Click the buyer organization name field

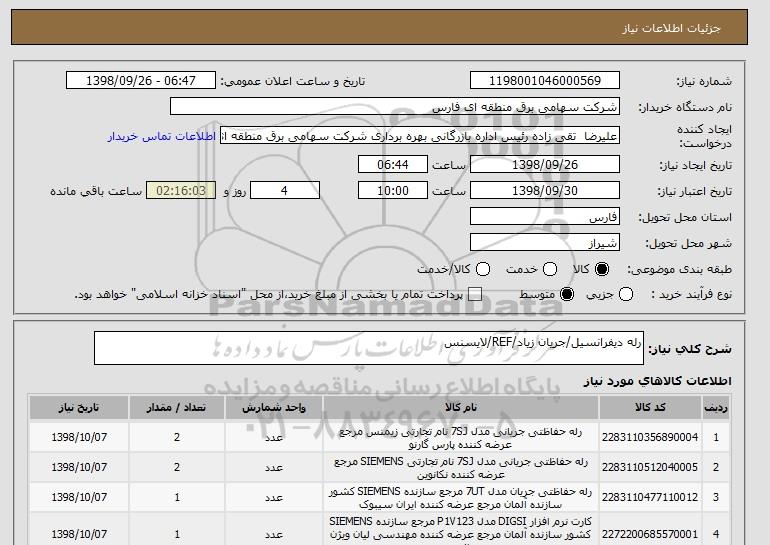[395, 107]
